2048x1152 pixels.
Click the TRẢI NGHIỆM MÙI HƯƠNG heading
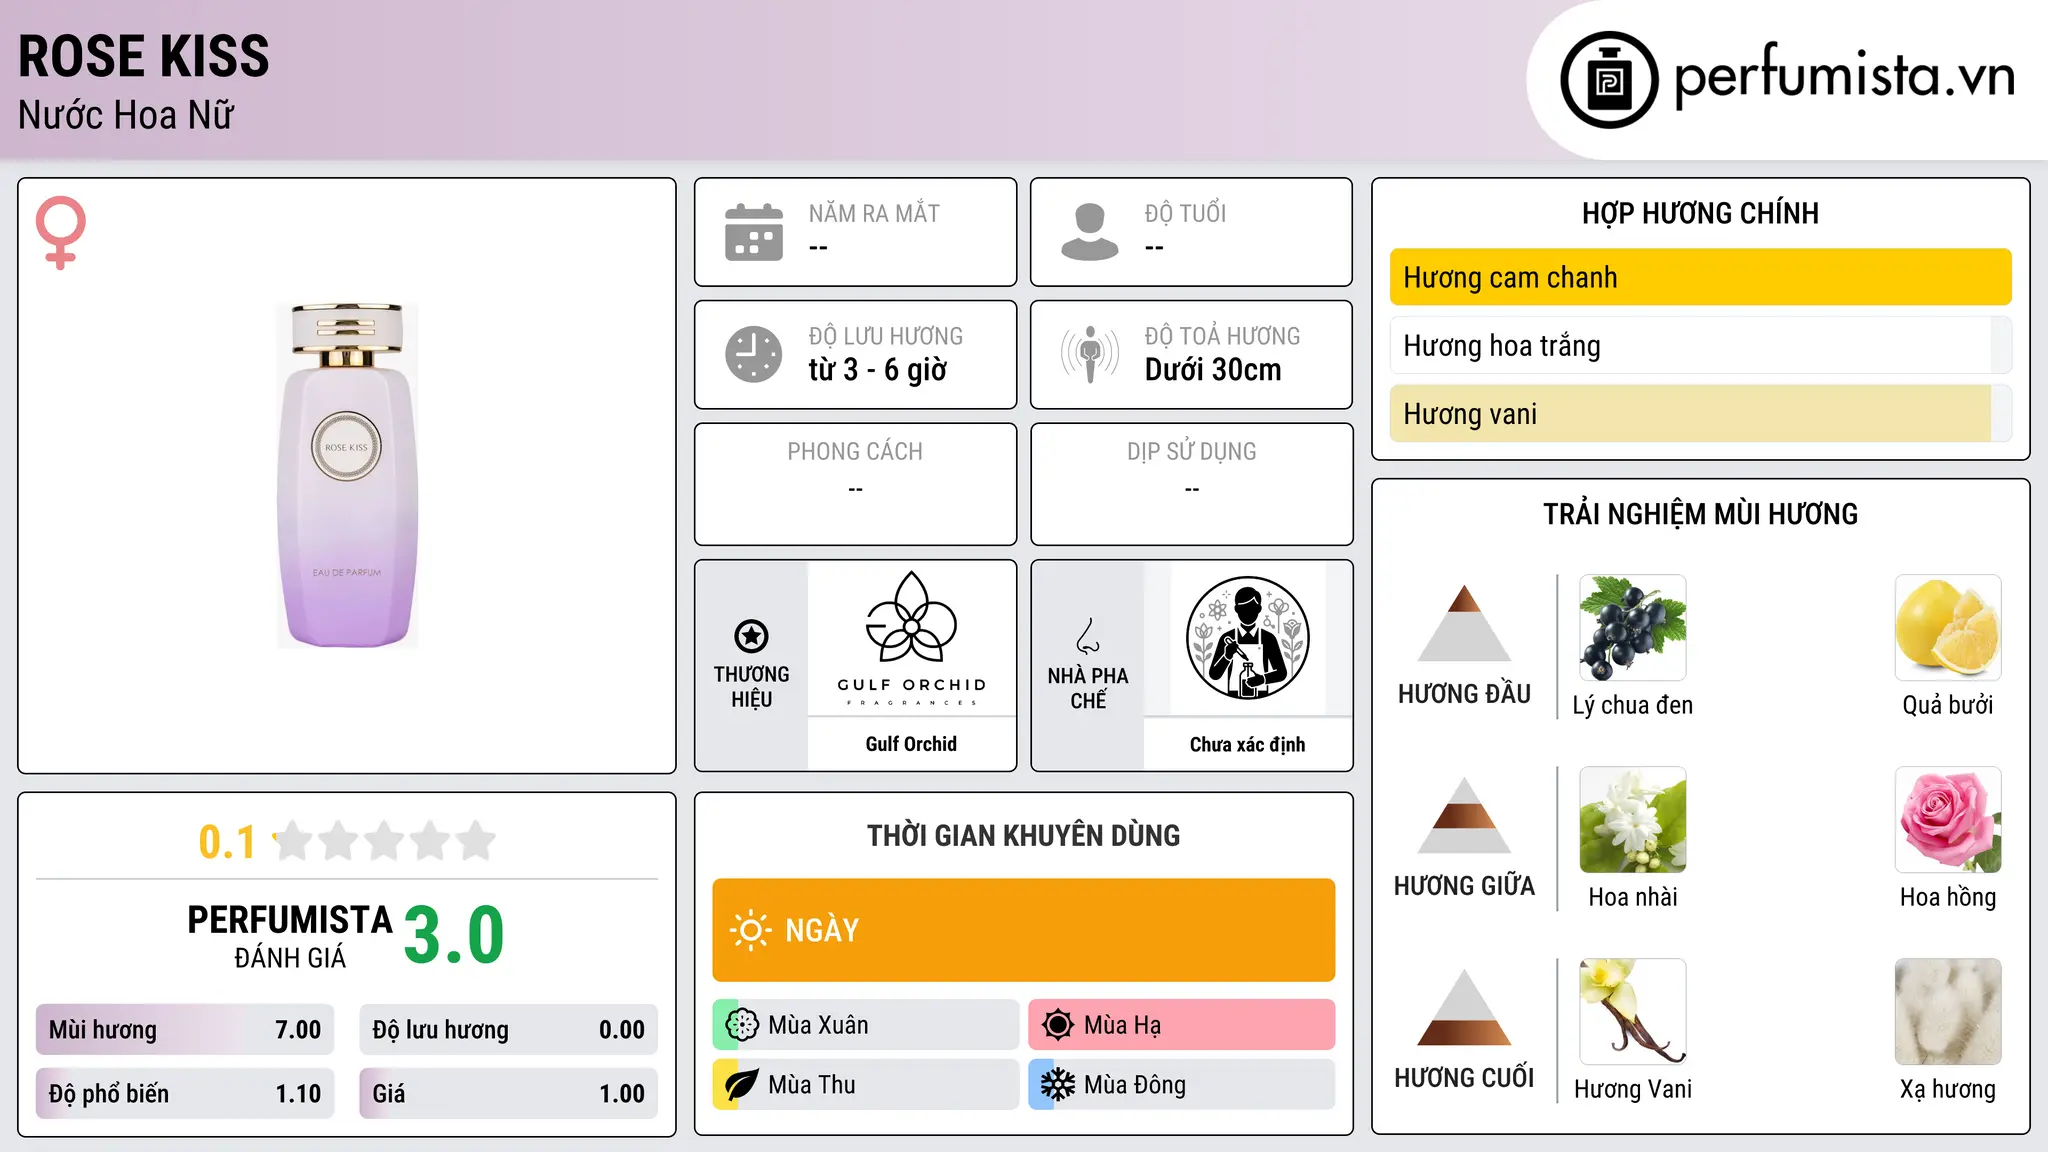tap(1701, 514)
